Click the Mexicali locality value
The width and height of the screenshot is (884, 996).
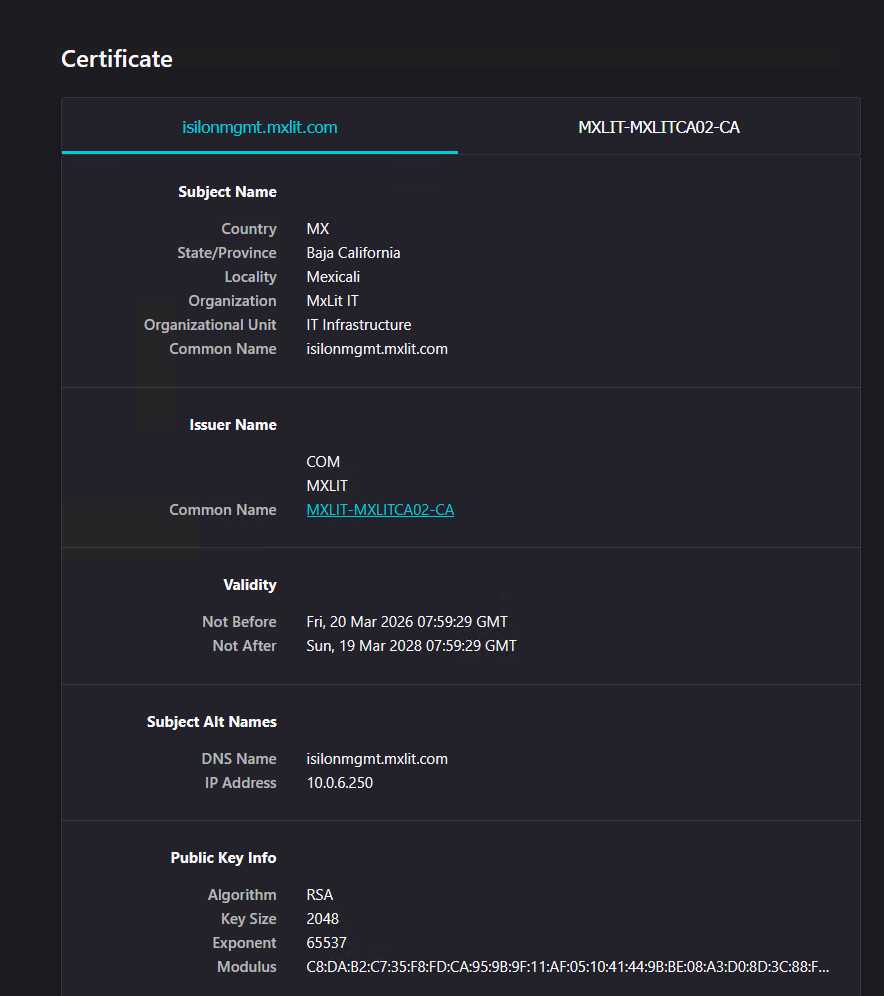(x=333, y=276)
